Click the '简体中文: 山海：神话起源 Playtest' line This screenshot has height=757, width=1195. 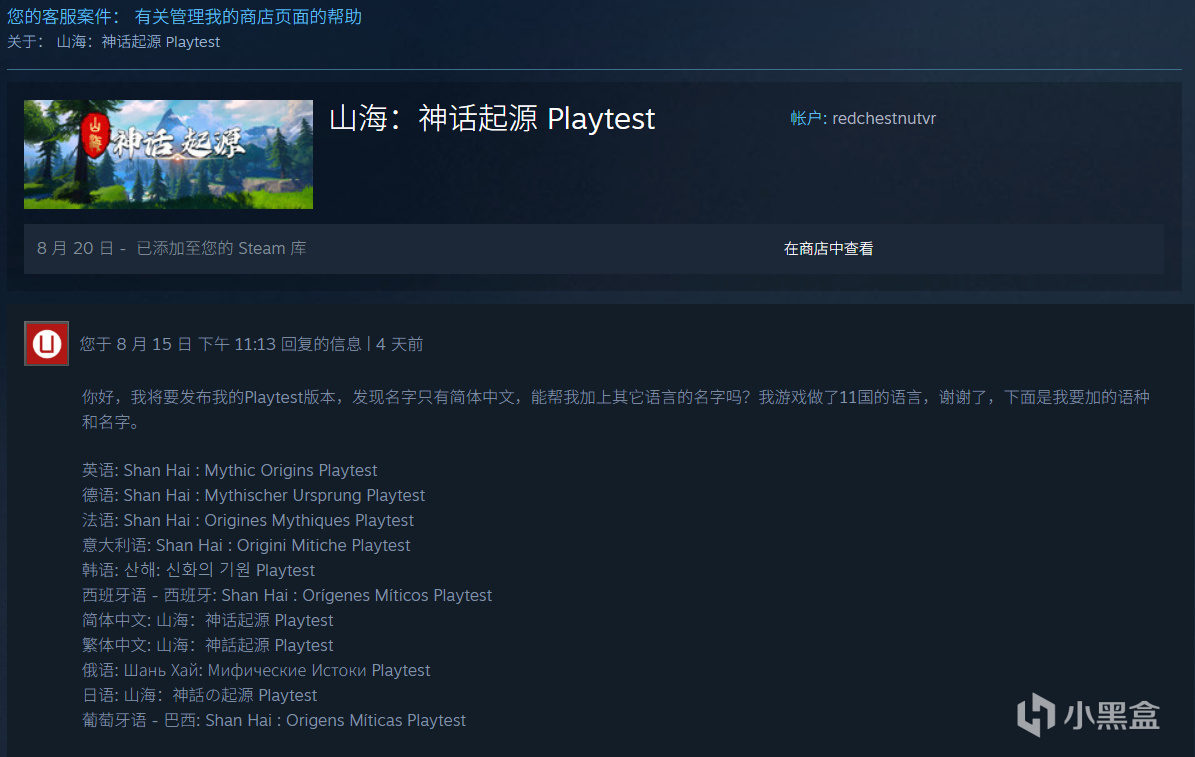point(208,621)
